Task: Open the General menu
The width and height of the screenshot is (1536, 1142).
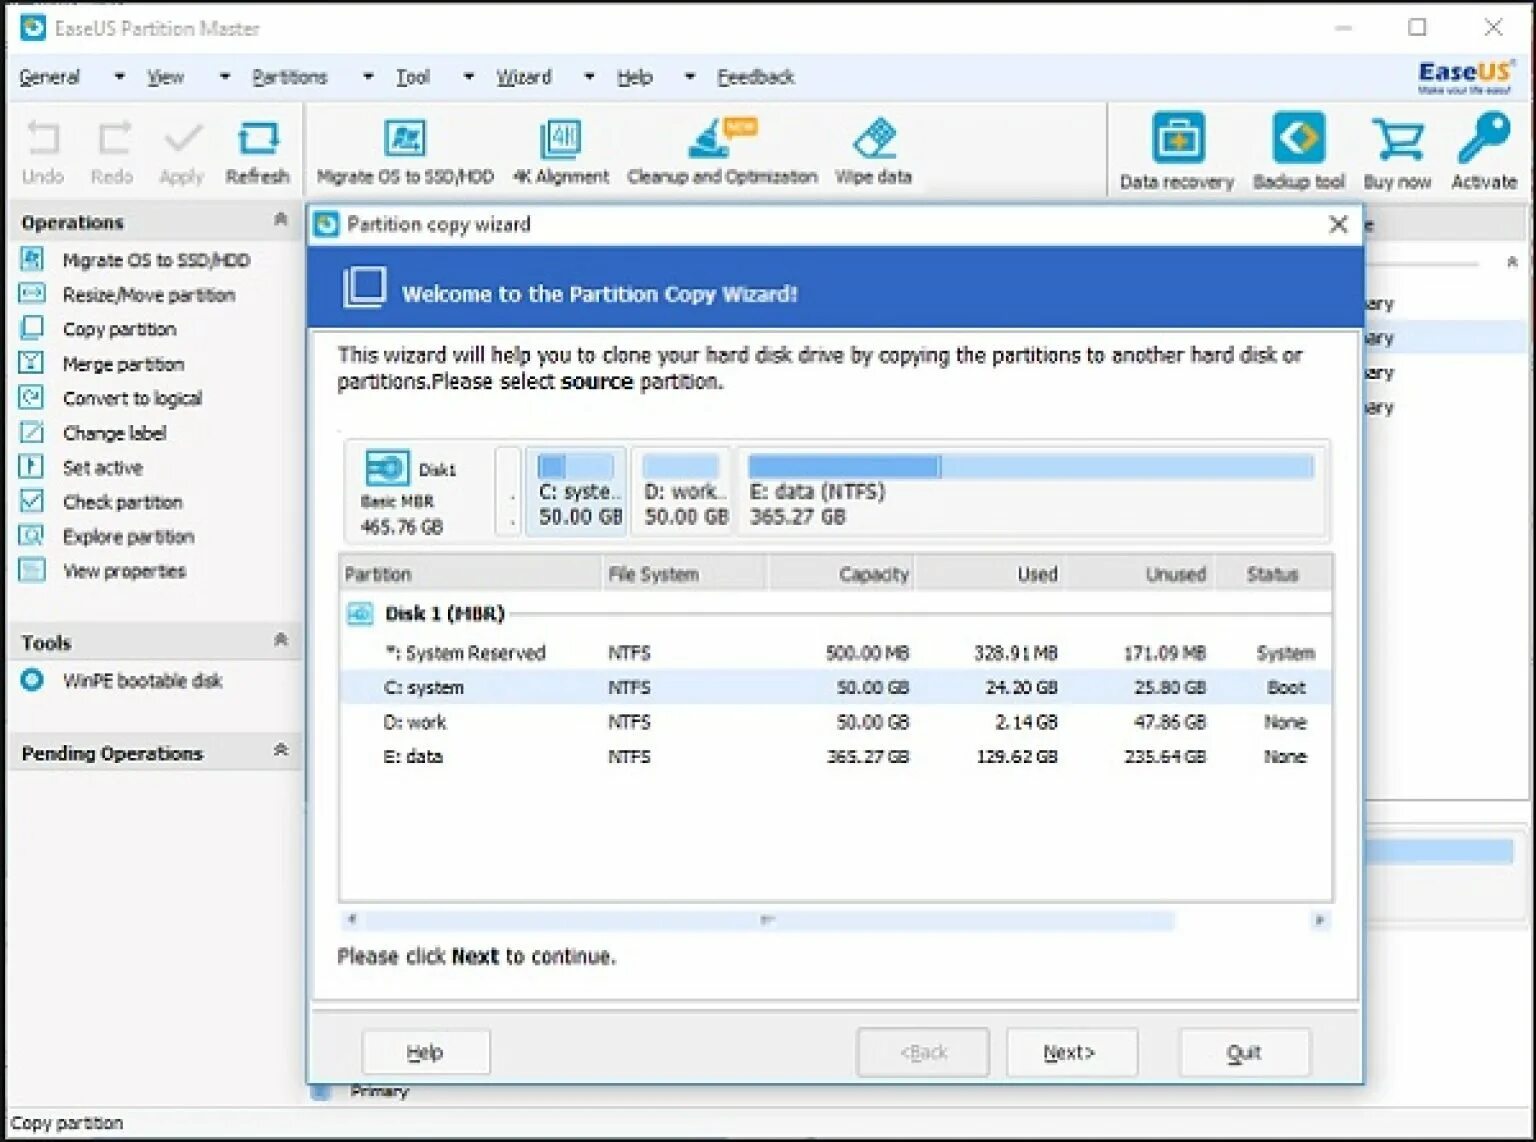Action: (49, 77)
